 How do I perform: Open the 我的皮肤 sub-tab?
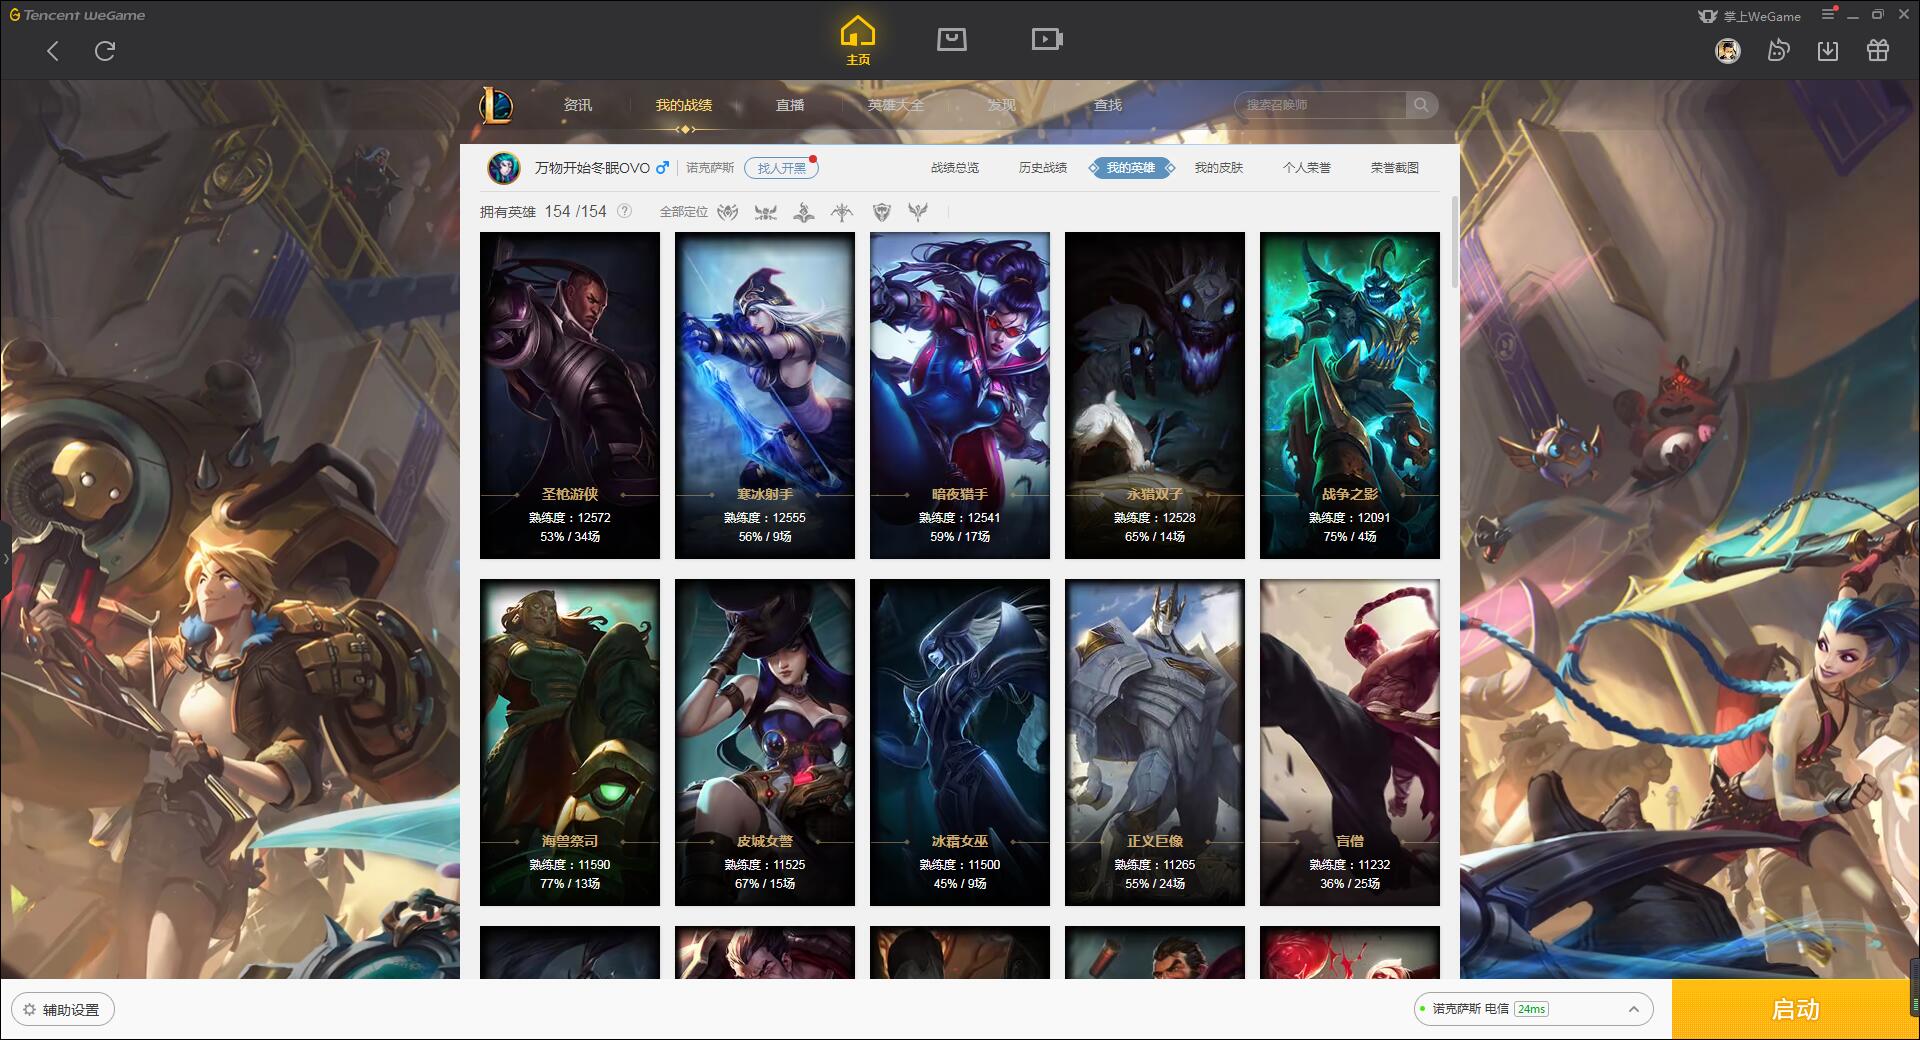1219,168
